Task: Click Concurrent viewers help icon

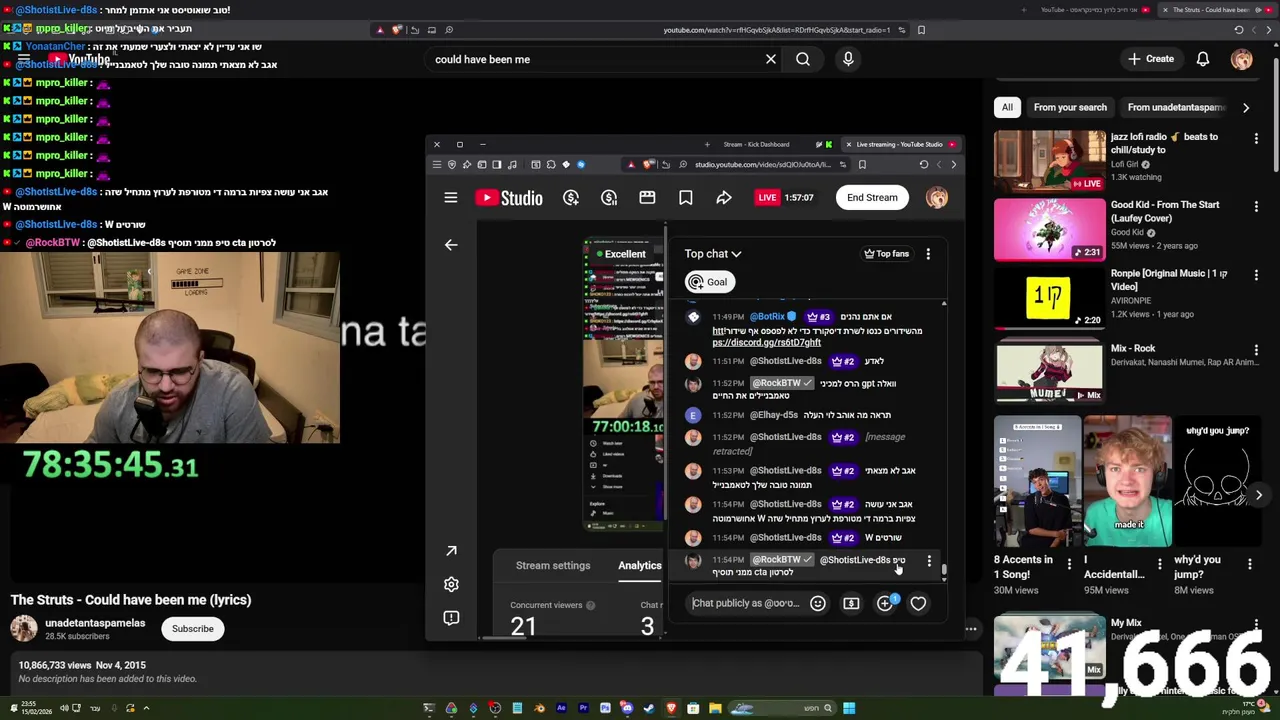Action: click(590, 605)
